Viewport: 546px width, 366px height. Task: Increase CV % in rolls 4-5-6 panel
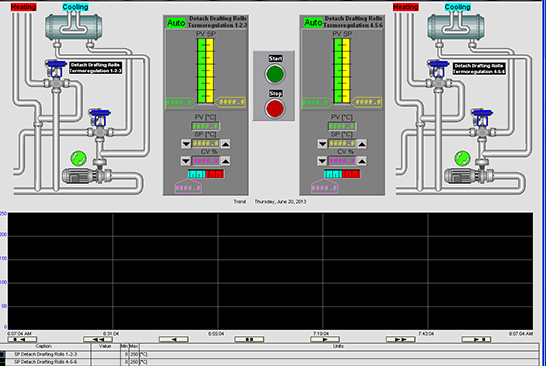click(362, 161)
